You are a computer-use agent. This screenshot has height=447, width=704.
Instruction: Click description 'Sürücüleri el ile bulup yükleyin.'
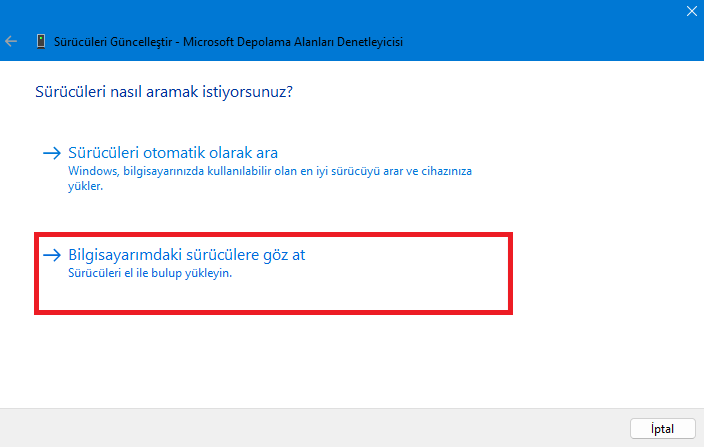(150, 273)
